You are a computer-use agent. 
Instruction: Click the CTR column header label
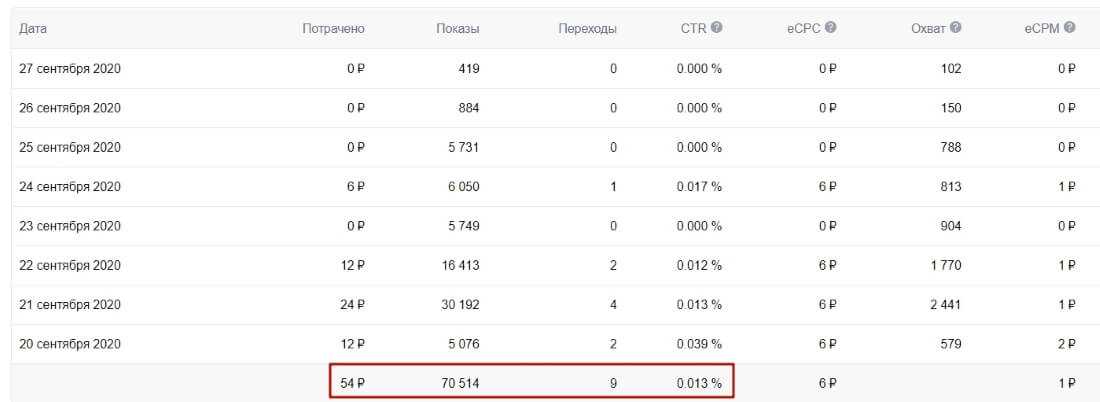[693, 29]
